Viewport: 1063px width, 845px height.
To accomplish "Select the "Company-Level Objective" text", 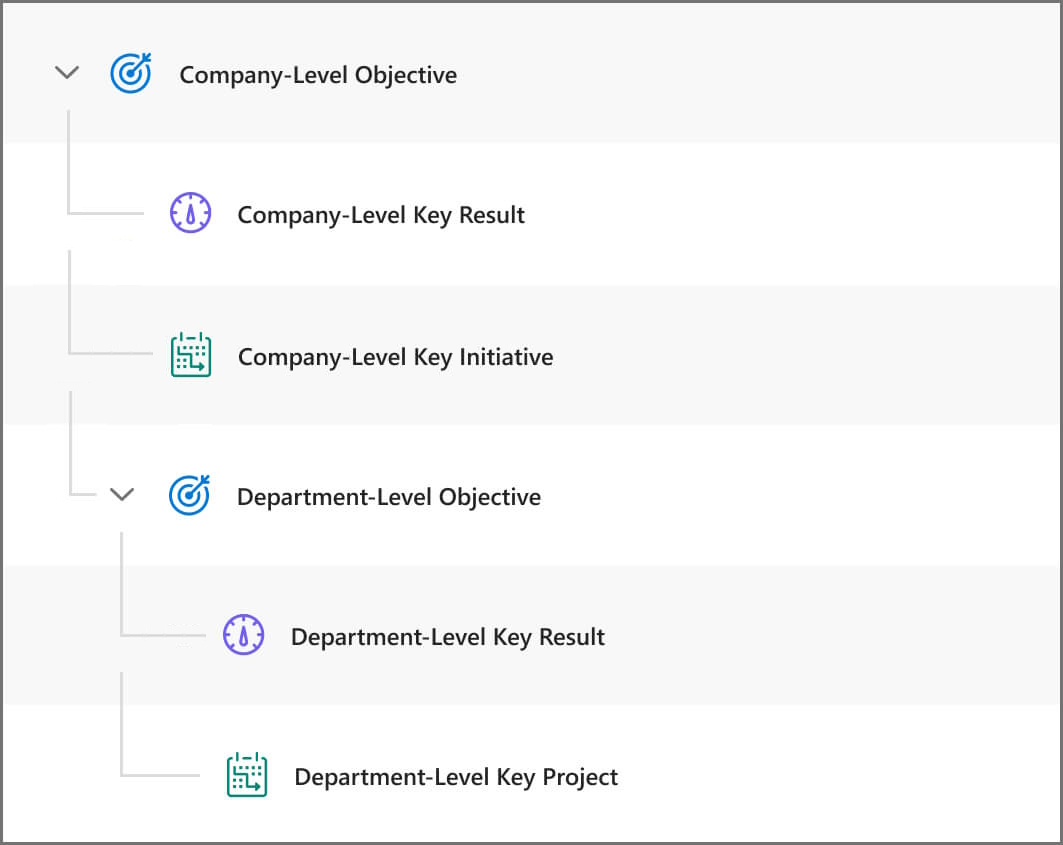I will (318, 75).
